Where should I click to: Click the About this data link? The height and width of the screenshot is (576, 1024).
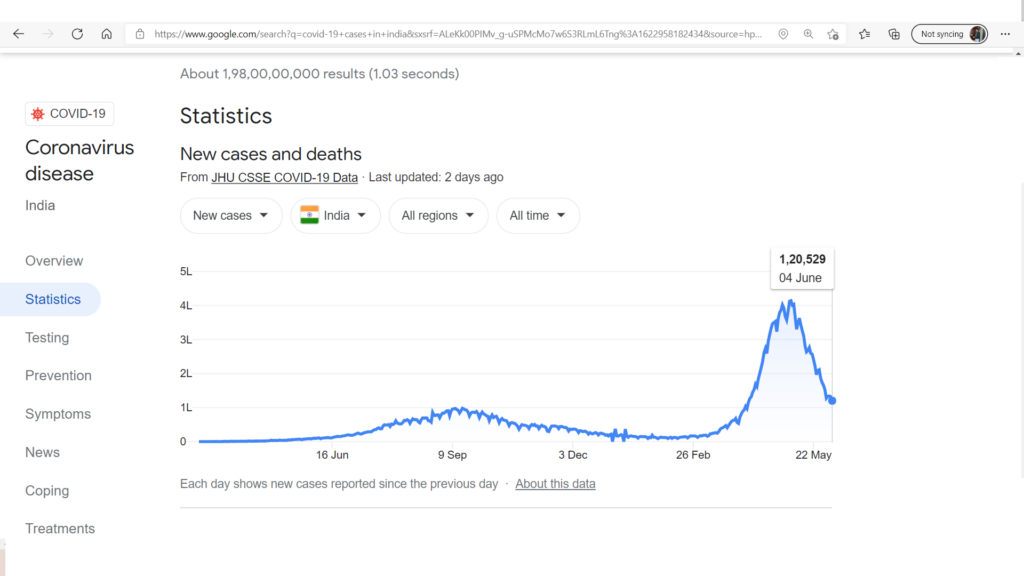tap(555, 484)
